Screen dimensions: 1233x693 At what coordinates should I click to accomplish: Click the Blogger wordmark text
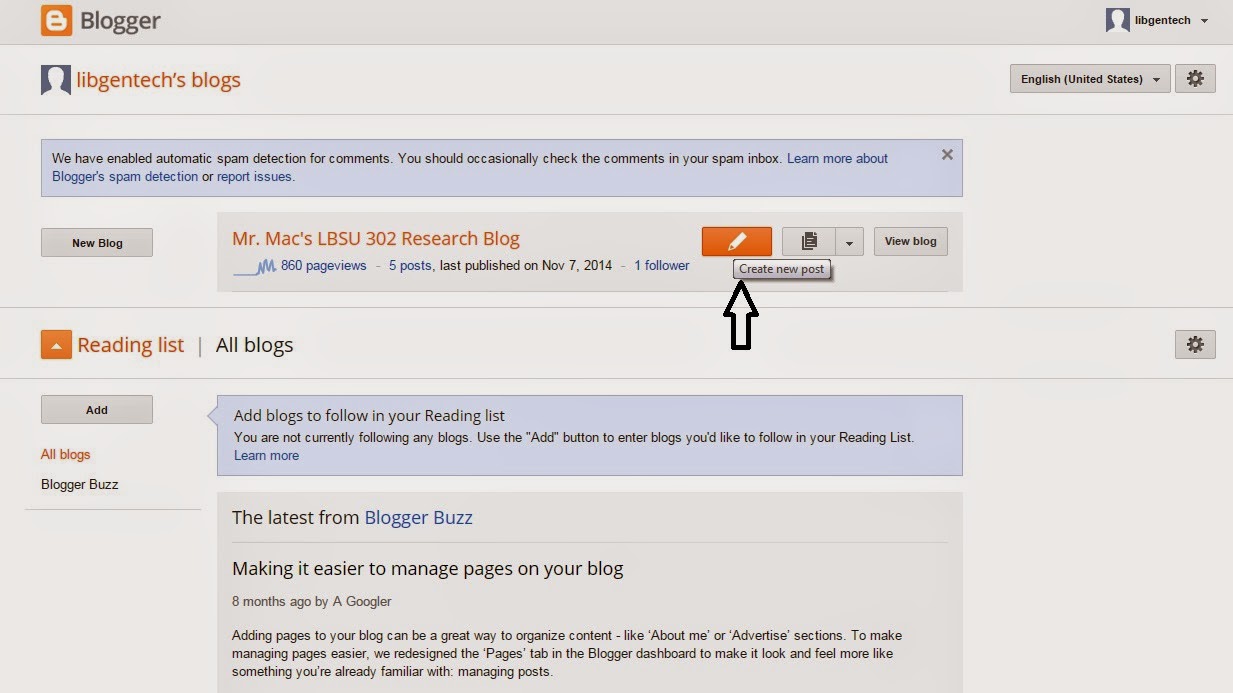point(120,21)
